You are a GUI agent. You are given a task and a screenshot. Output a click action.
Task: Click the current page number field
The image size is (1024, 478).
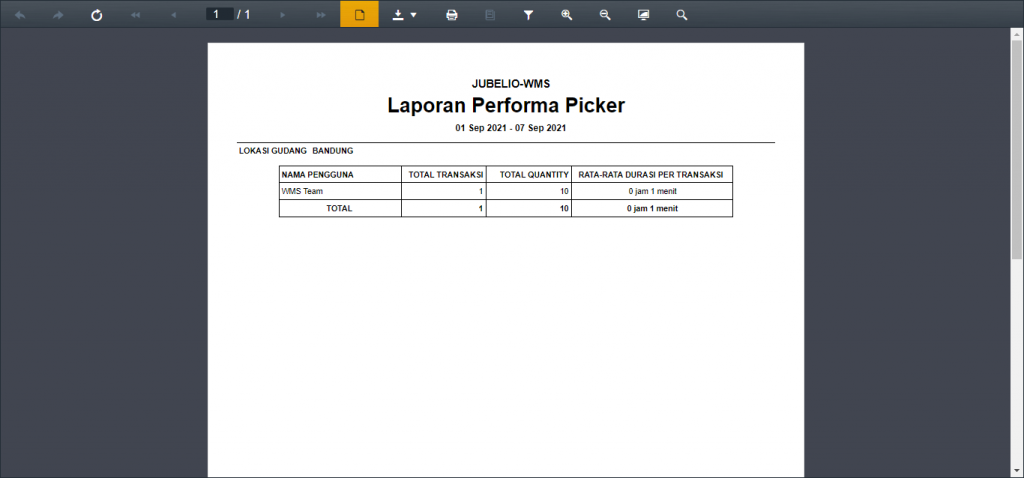point(219,14)
